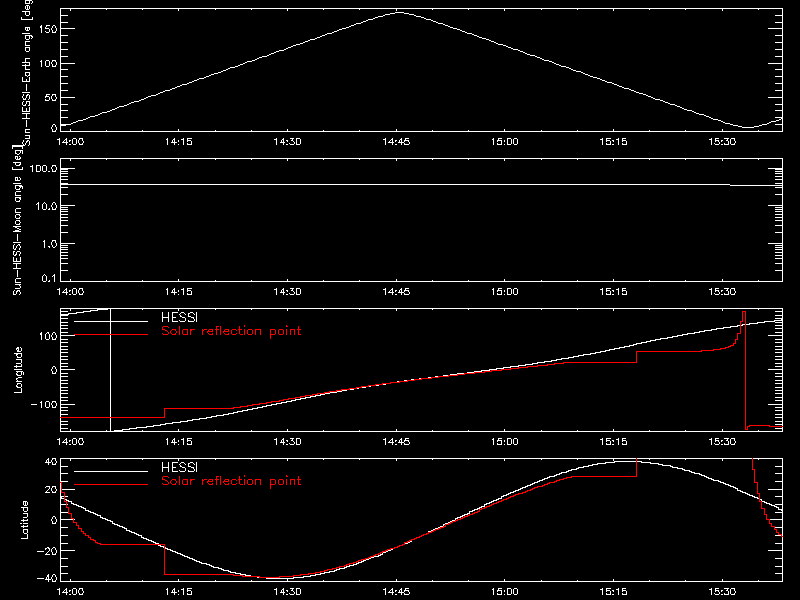Select HESSI legend label in Latitude plot
Viewport: 800px width, 600px height.
point(179,467)
